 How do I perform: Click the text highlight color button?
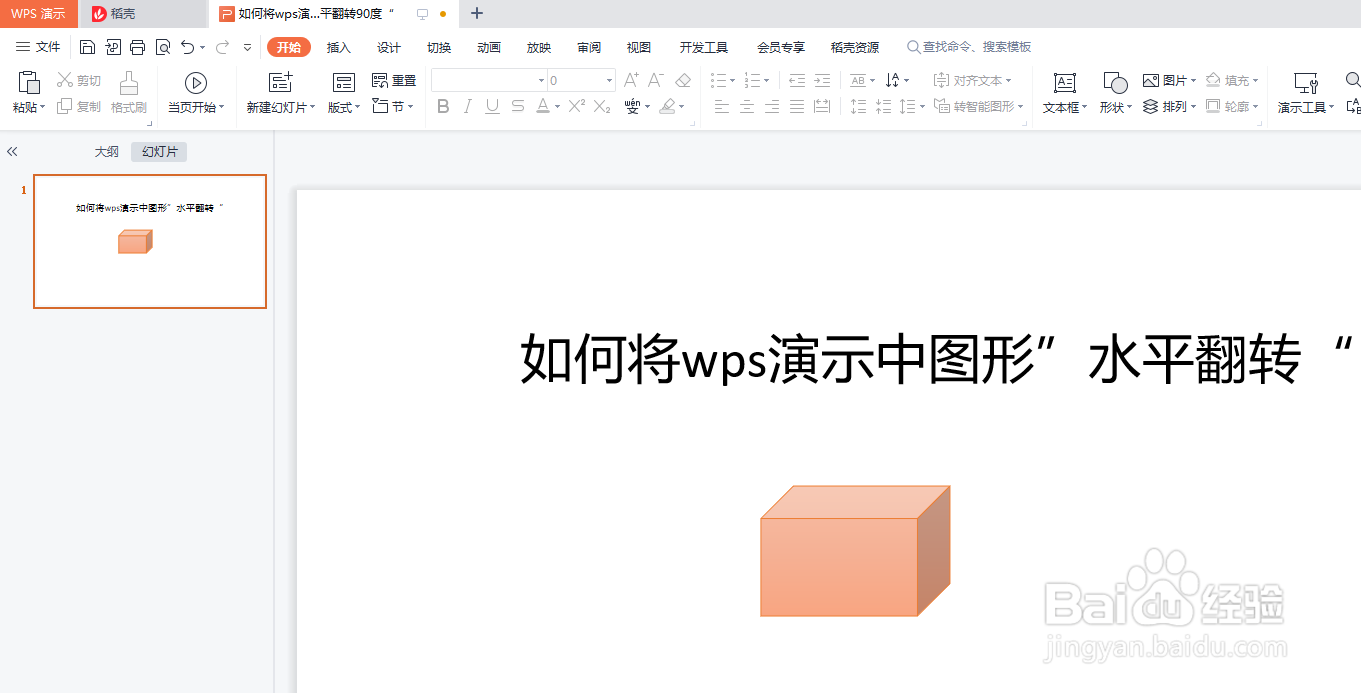tap(668, 106)
